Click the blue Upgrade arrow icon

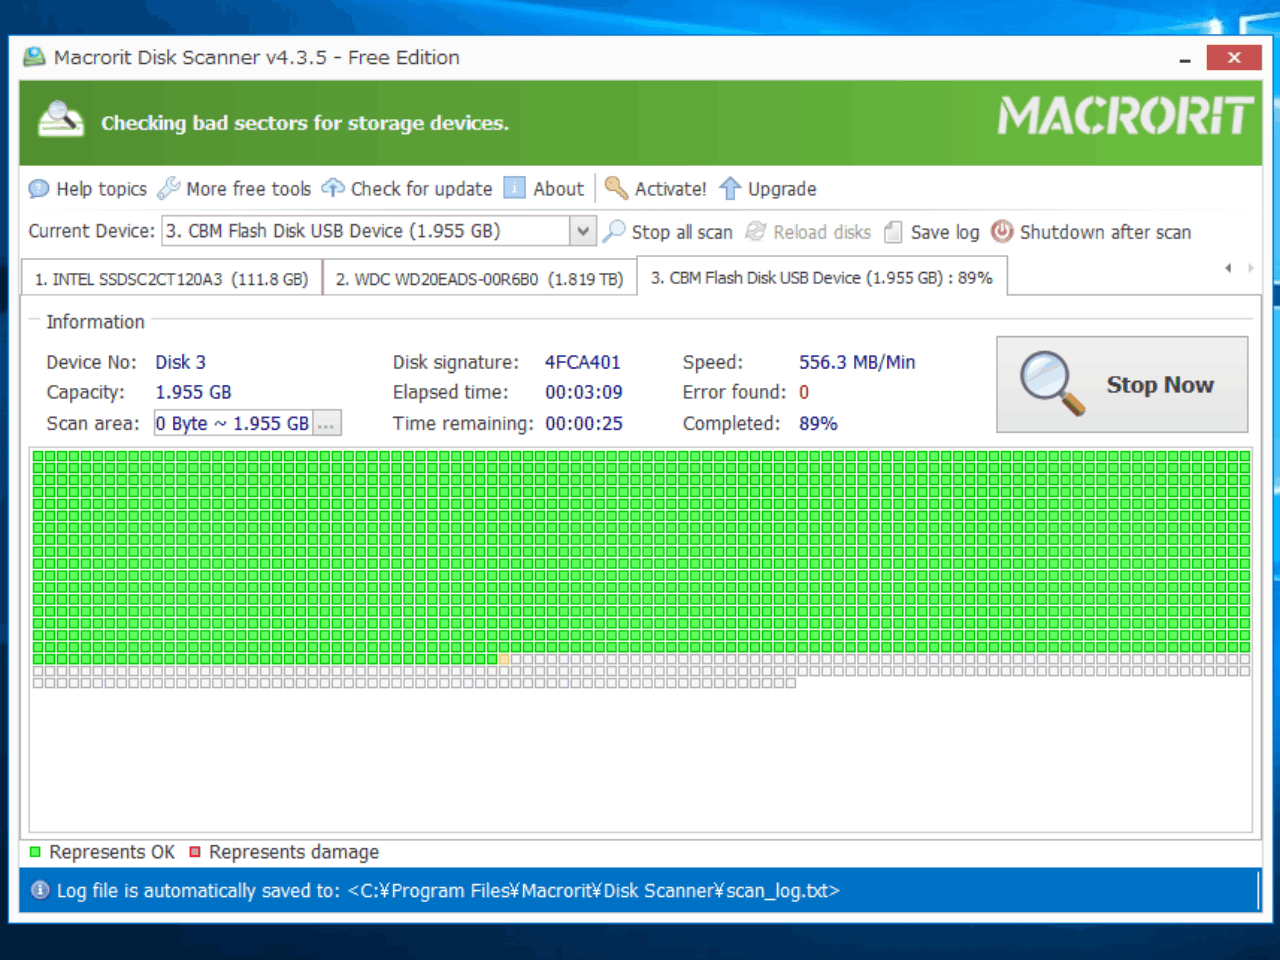[730, 188]
